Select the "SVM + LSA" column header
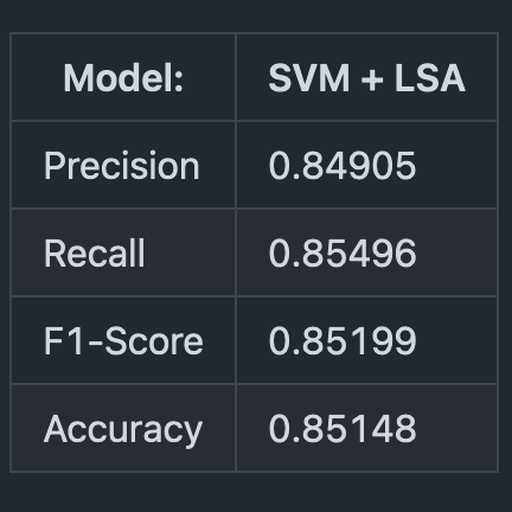Image resolution: width=512 pixels, height=512 pixels. coord(367,78)
